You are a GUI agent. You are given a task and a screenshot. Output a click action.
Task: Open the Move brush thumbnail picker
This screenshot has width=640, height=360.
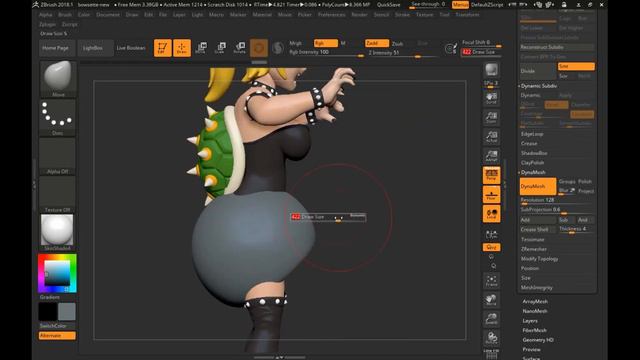pos(58,78)
